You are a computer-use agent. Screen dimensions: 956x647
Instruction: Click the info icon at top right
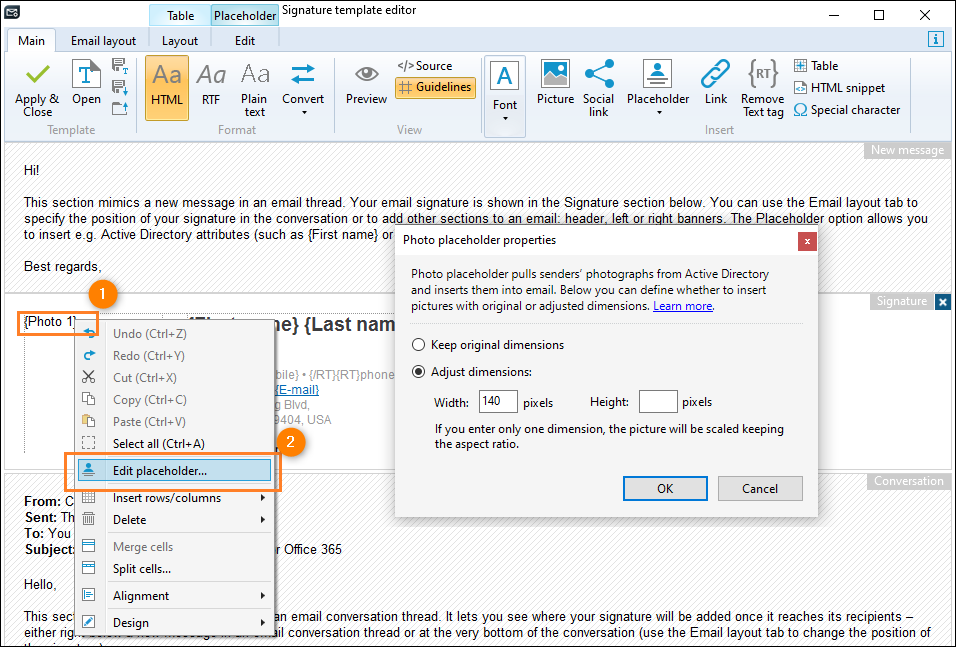tap(936, 39)
